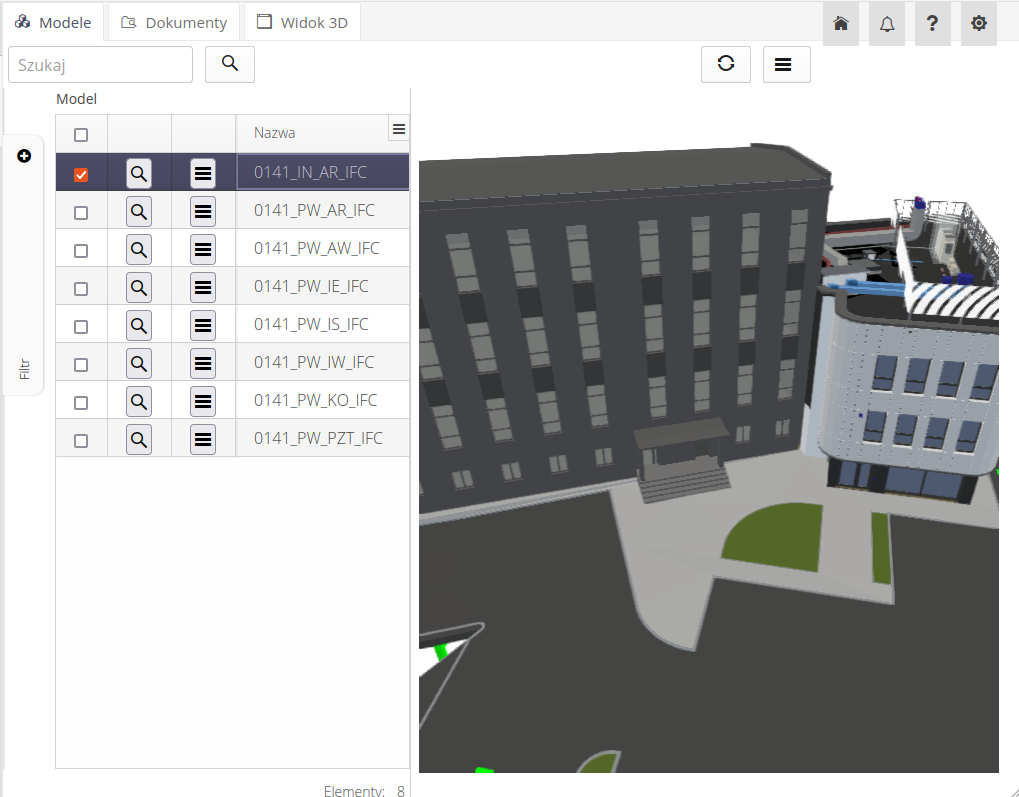
Task: Open settings gear icon
Action: click(978, 23)
